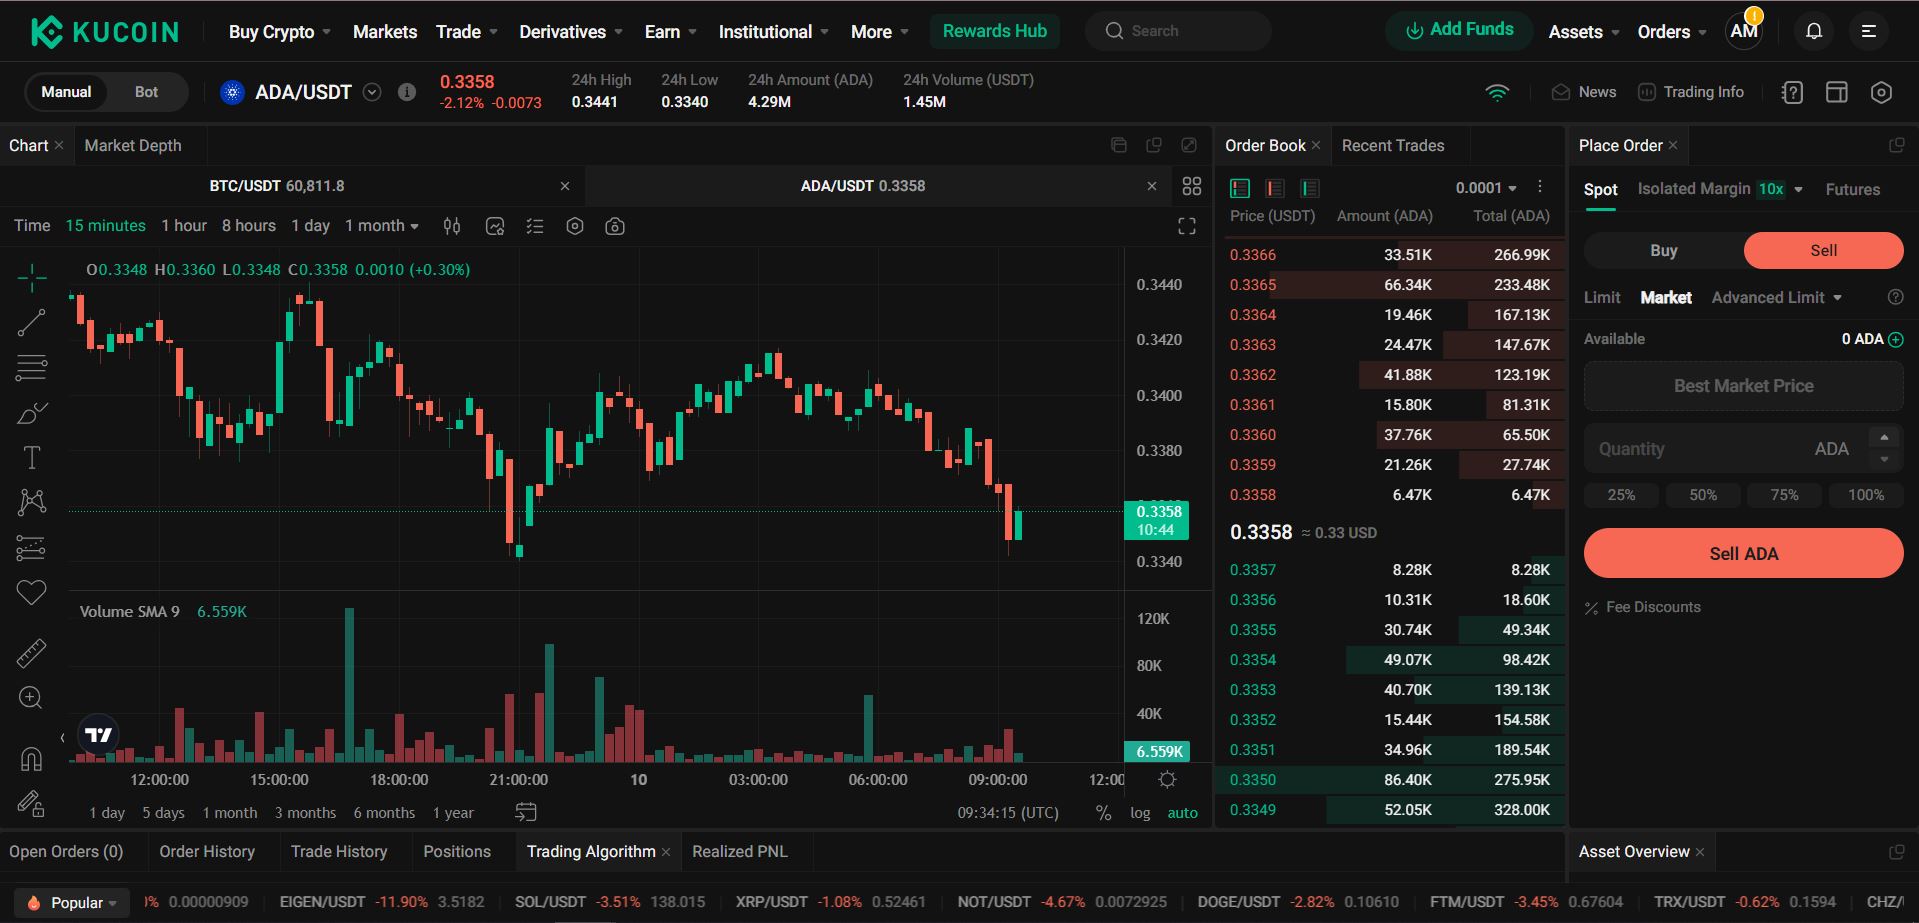Open the layout icon in header bar
1919x923 pixels.
pos(1837,92)
